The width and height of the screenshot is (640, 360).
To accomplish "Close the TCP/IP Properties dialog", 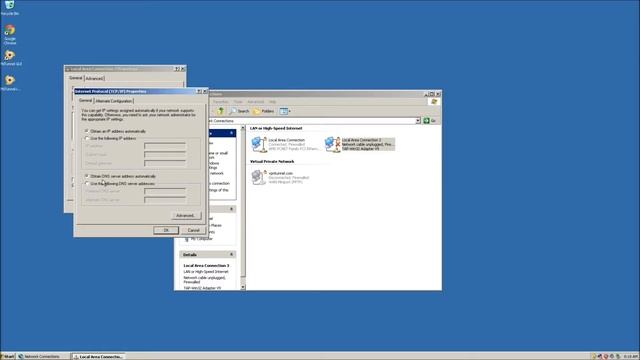I will [205, 91].
